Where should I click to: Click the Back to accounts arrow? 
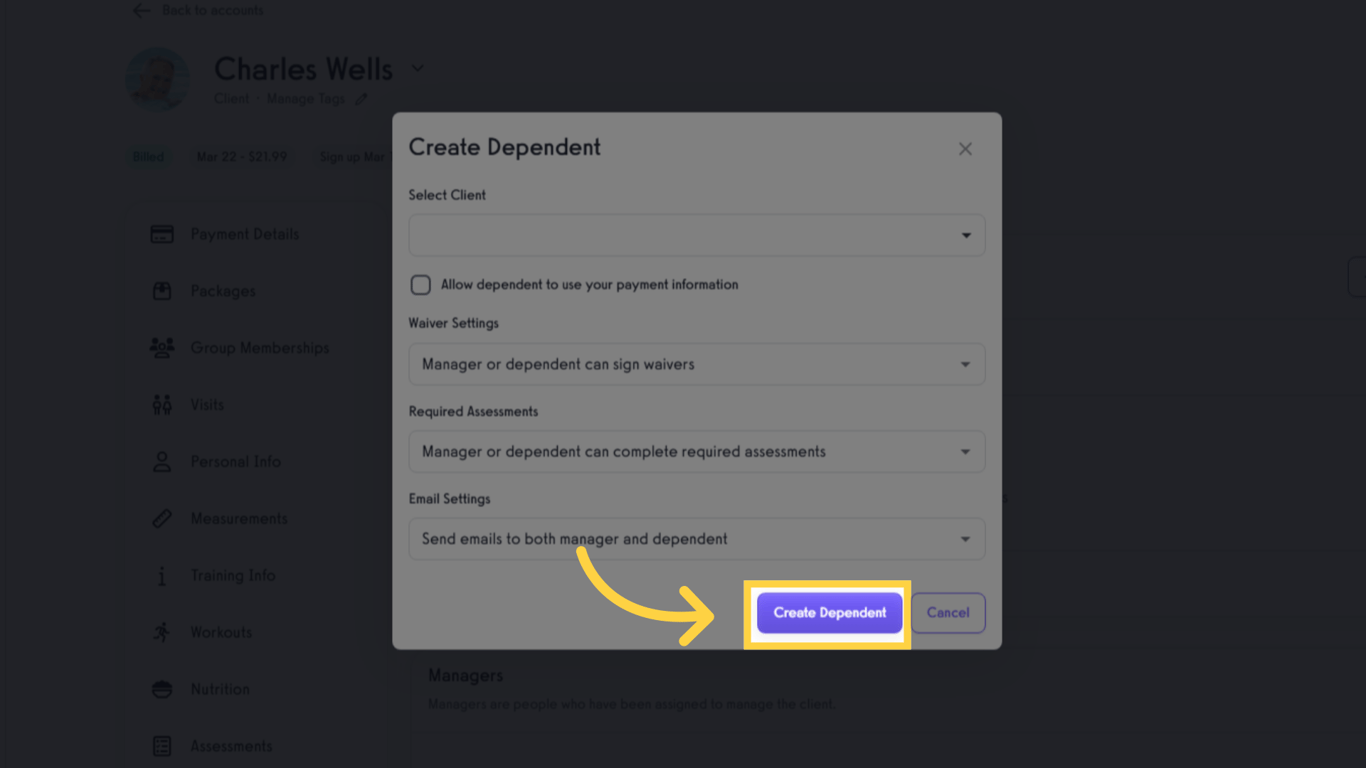point(140,11)
